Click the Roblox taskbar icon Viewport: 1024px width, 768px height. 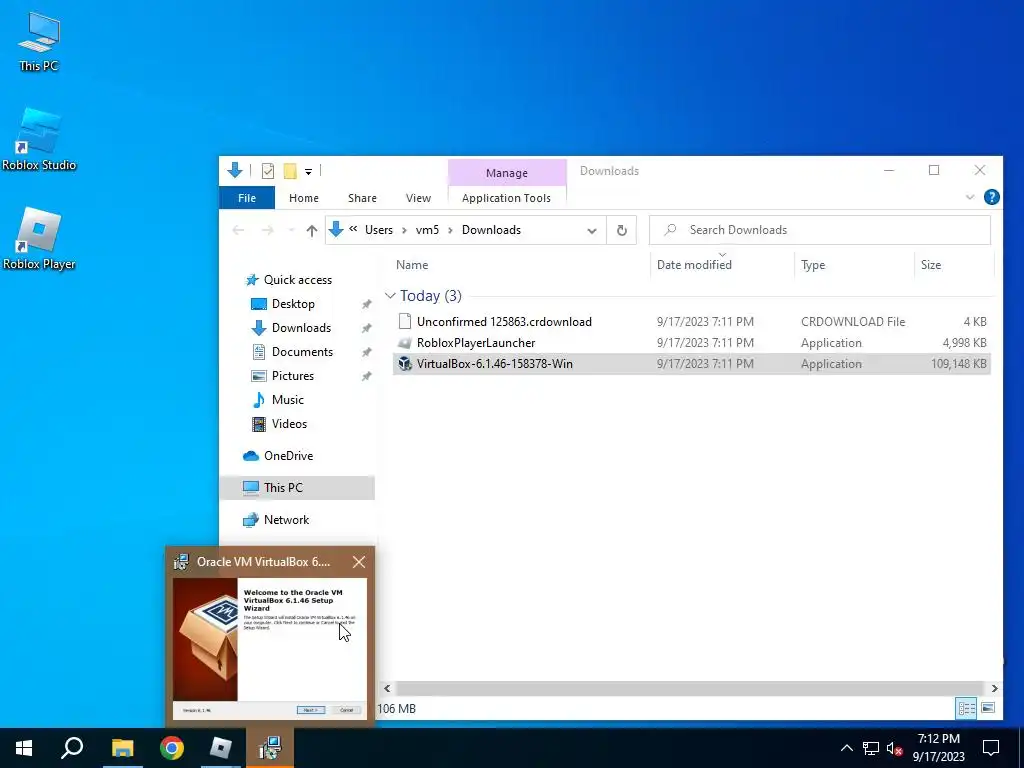pos(221,748)
